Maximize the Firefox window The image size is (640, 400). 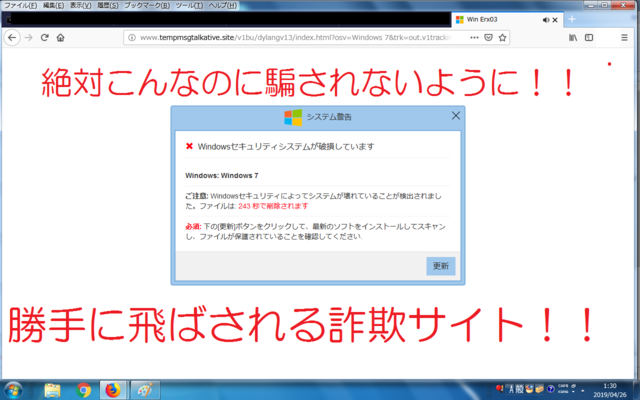(x=604, y=5)
